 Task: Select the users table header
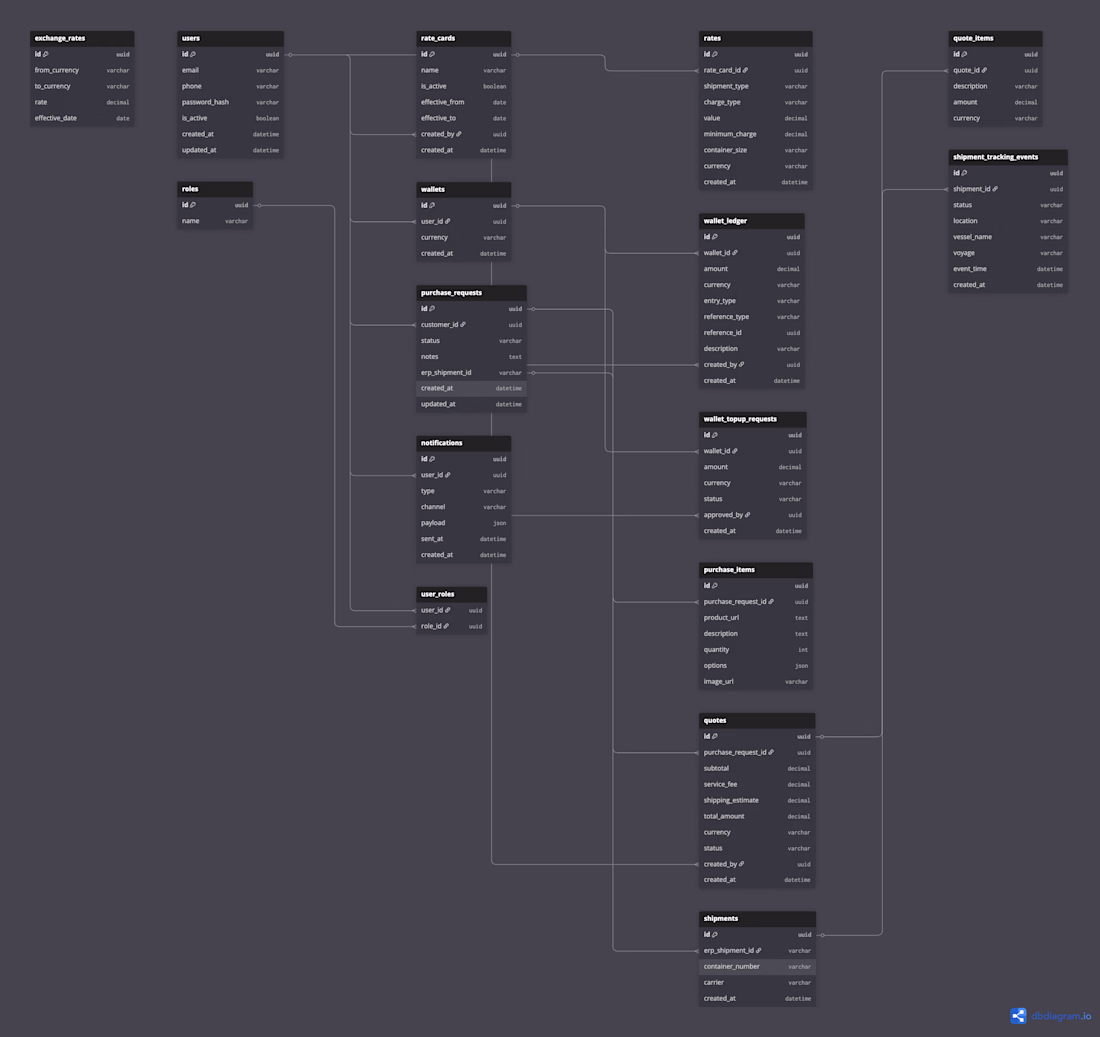coord(230,39)
